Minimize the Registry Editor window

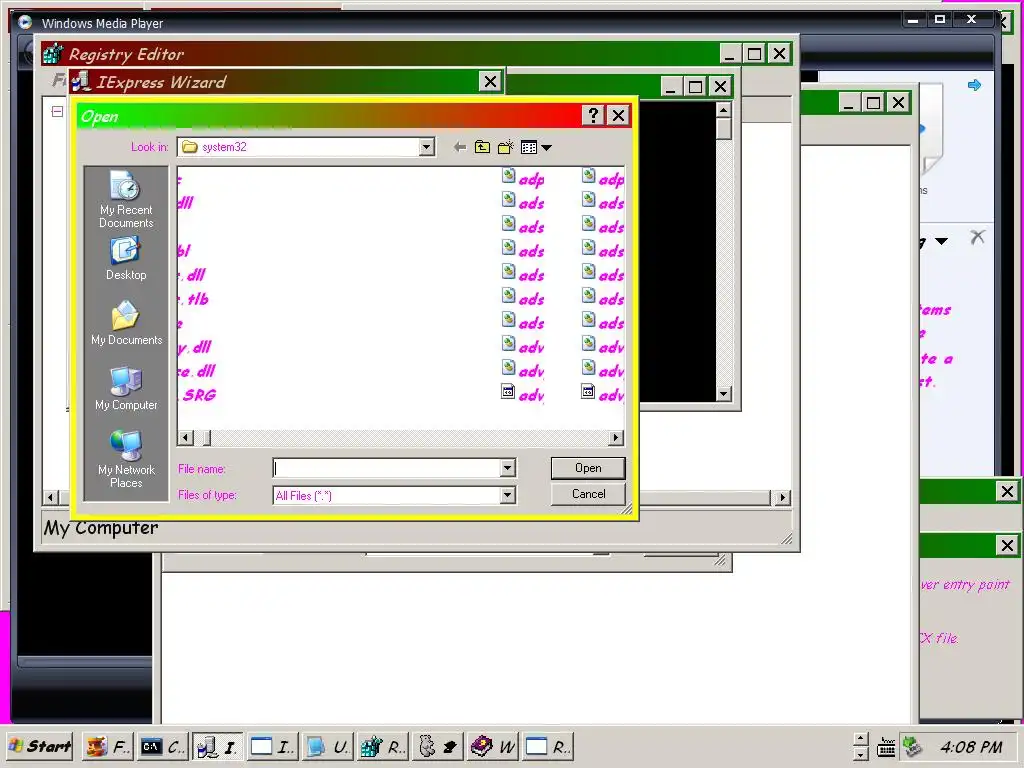click(730, 54)
